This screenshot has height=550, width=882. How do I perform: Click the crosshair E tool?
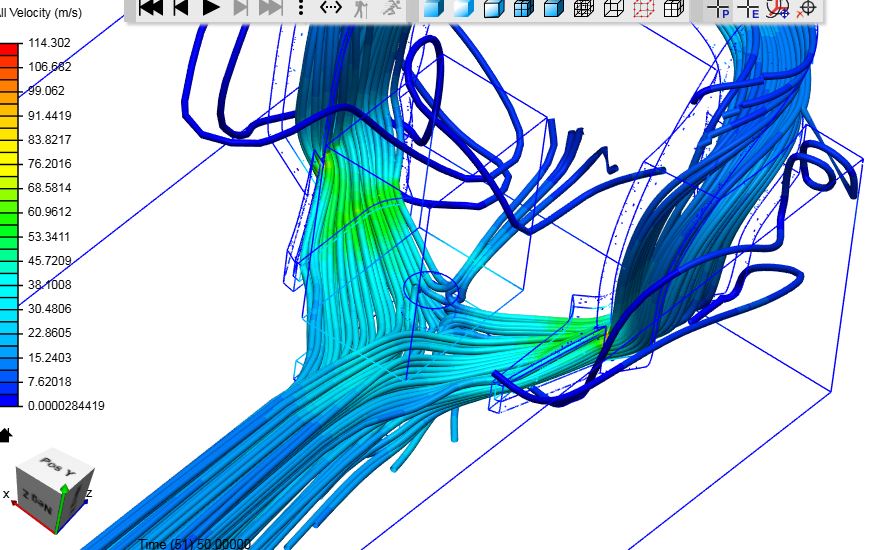click(749, 8)
